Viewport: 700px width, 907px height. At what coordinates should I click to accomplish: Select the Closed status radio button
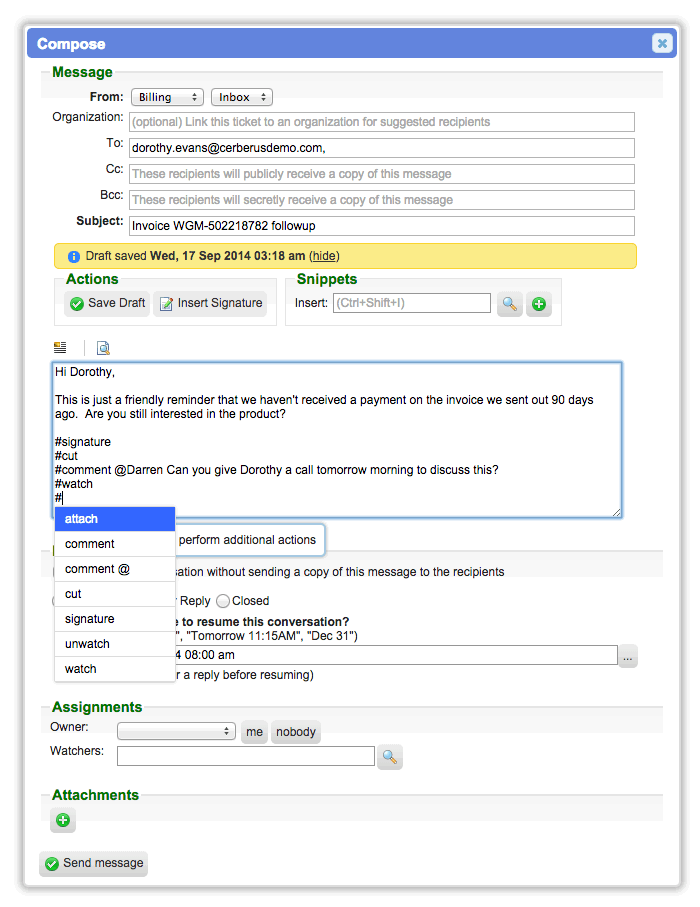(223, 602)
